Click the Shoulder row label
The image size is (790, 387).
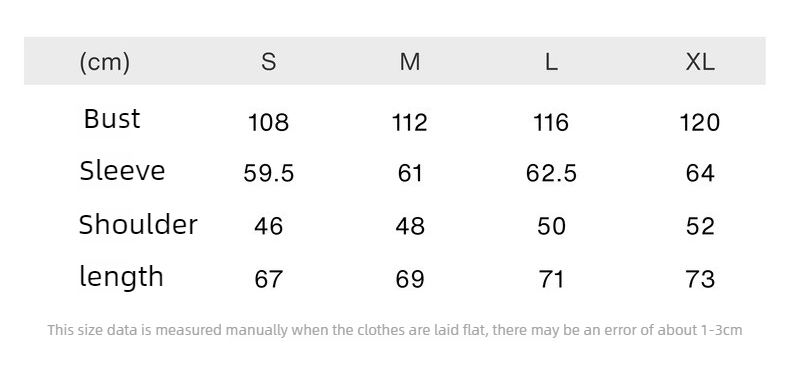click(x=138, y=224)
